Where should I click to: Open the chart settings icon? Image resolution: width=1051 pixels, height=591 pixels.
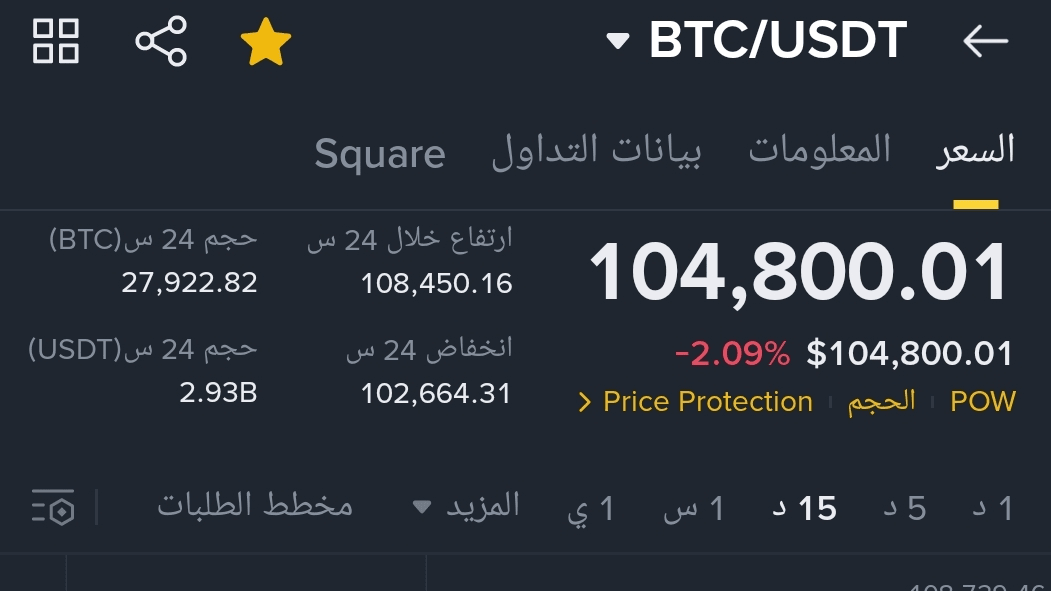point(53,507)
